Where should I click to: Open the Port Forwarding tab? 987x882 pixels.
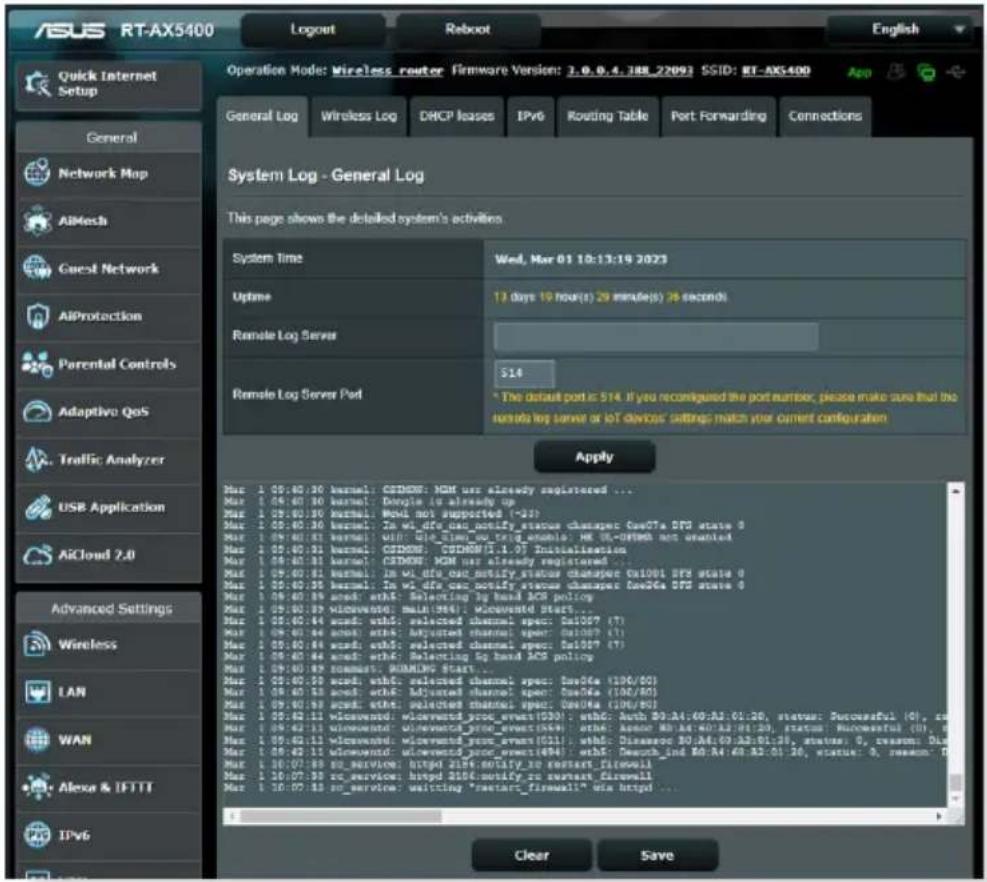tap(718, 116)
